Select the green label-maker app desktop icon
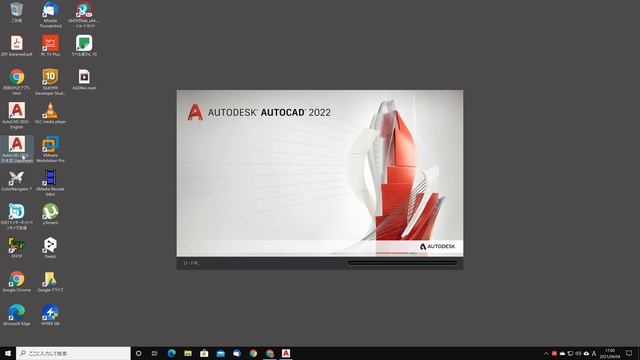 pos(84,46)
